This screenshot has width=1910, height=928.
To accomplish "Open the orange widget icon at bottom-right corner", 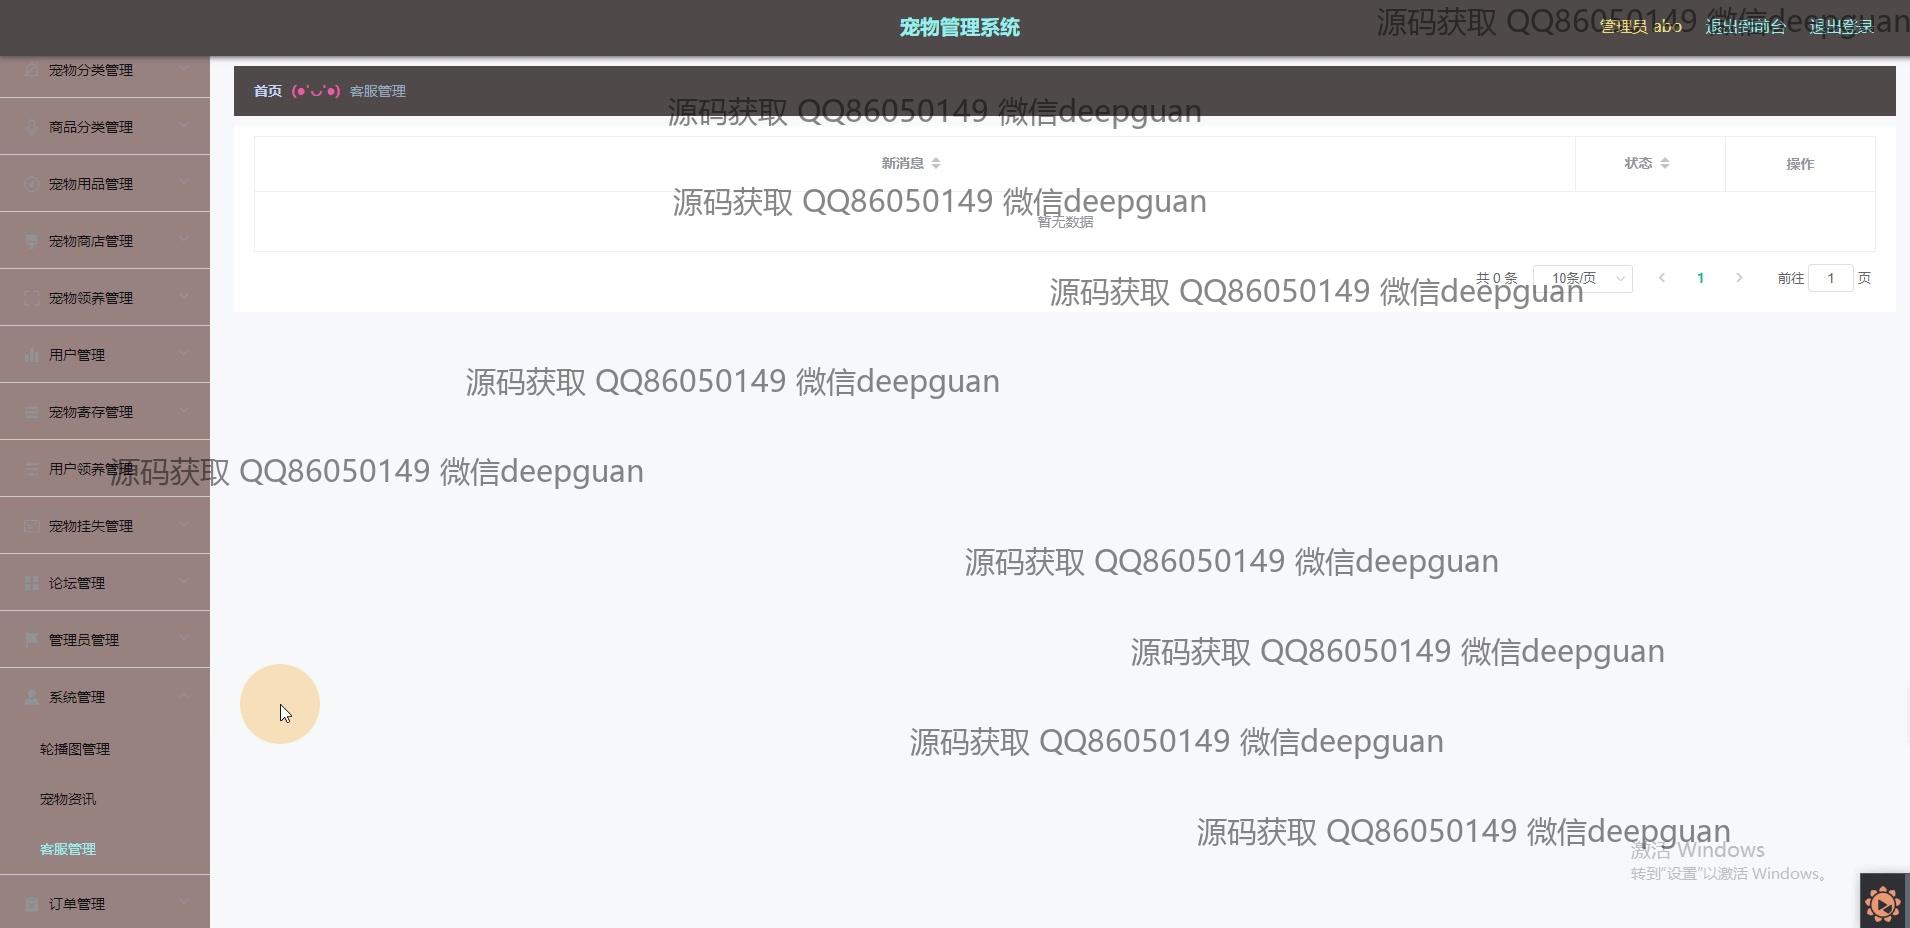I will [1884, 903].
